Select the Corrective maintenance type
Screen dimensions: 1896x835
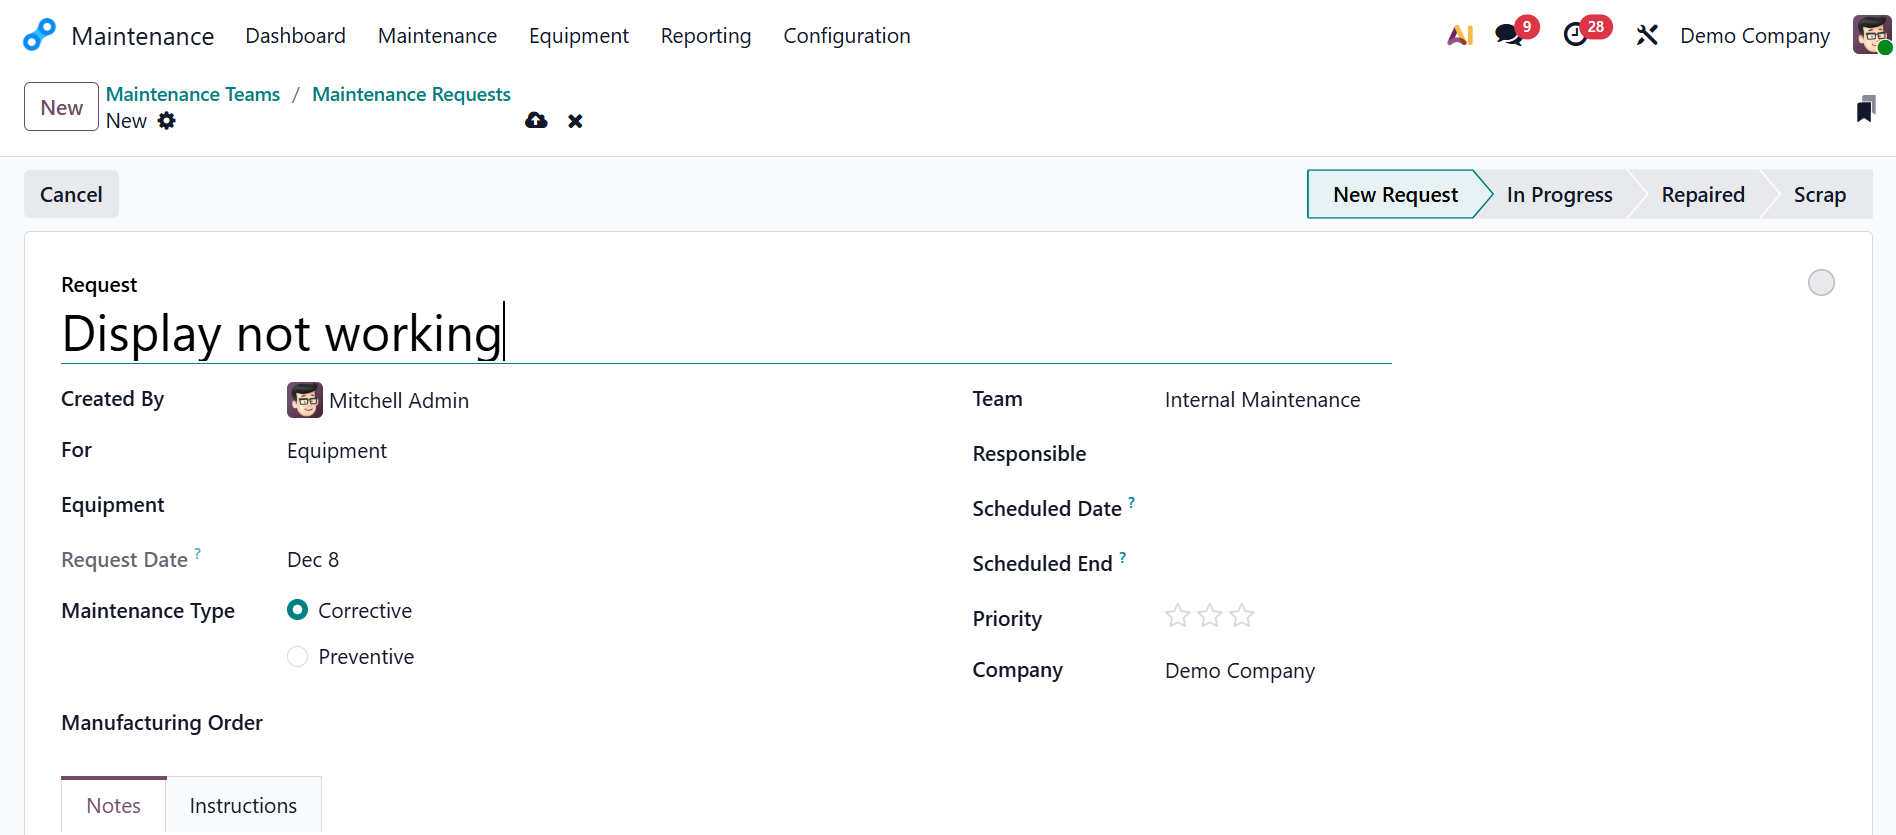tap(297, 610)
